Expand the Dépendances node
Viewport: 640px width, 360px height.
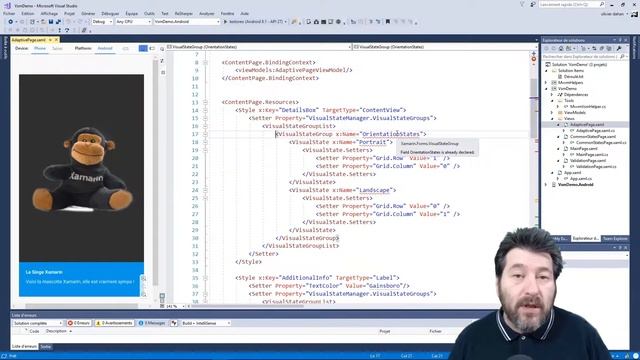tap(552, 95)
